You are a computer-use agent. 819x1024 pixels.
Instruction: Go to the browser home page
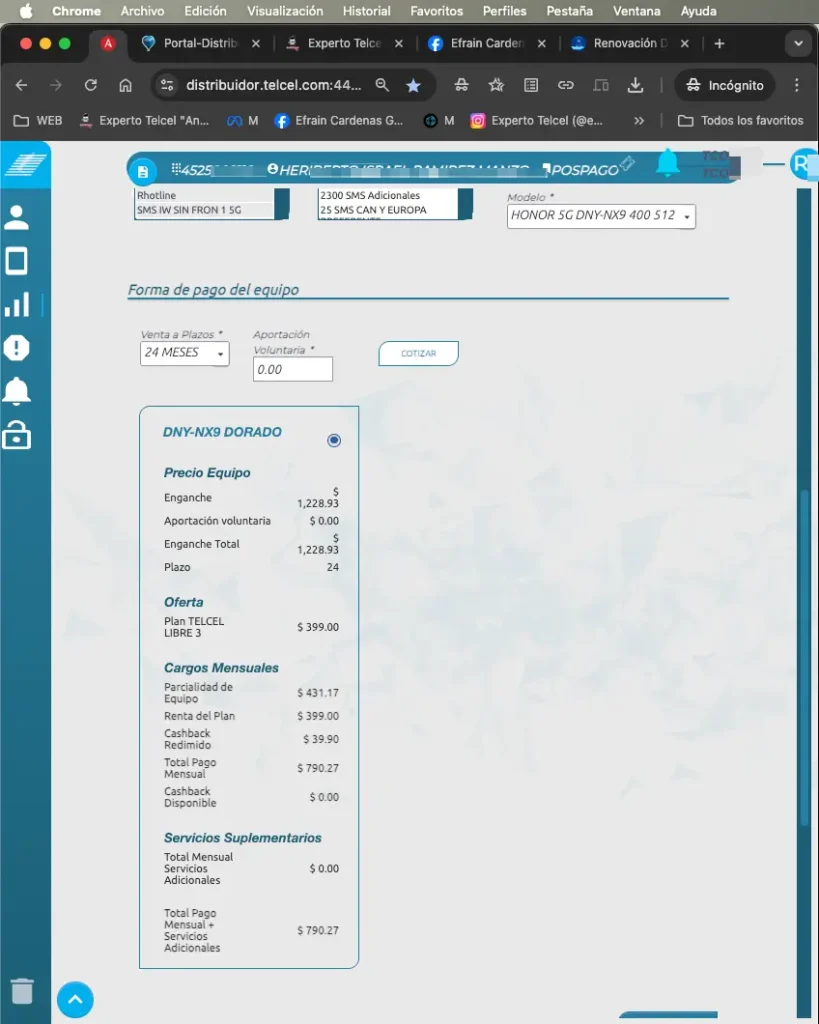click(125, 85)
